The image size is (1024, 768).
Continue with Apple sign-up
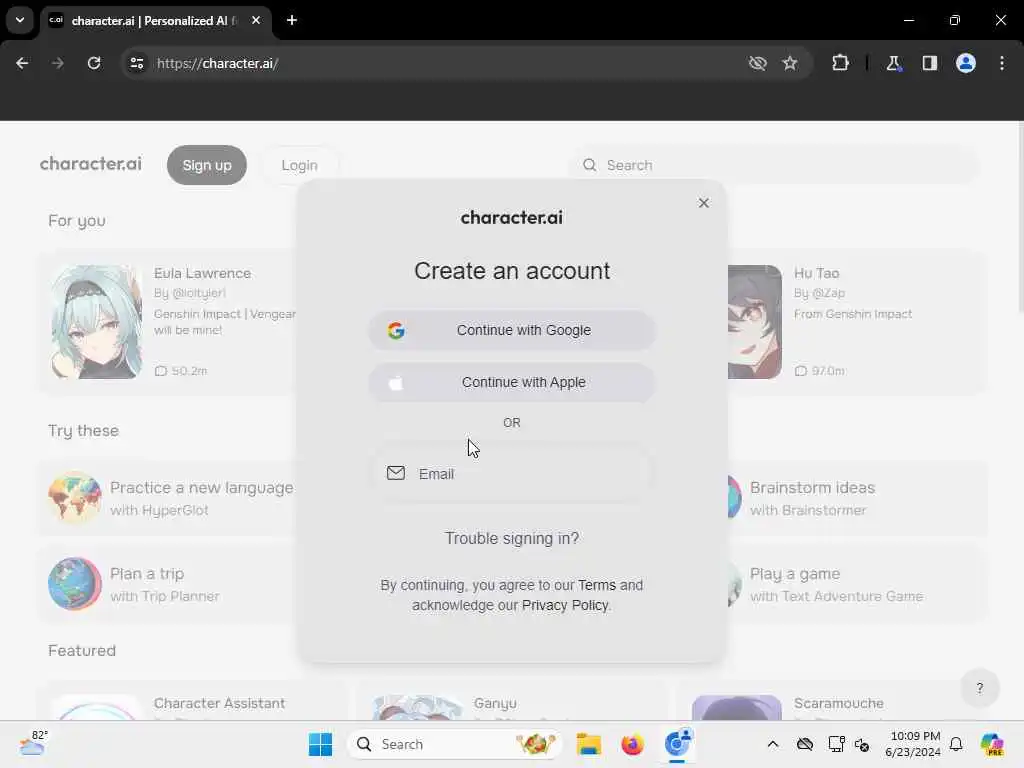pyautogui.click(x=511, y=383)
